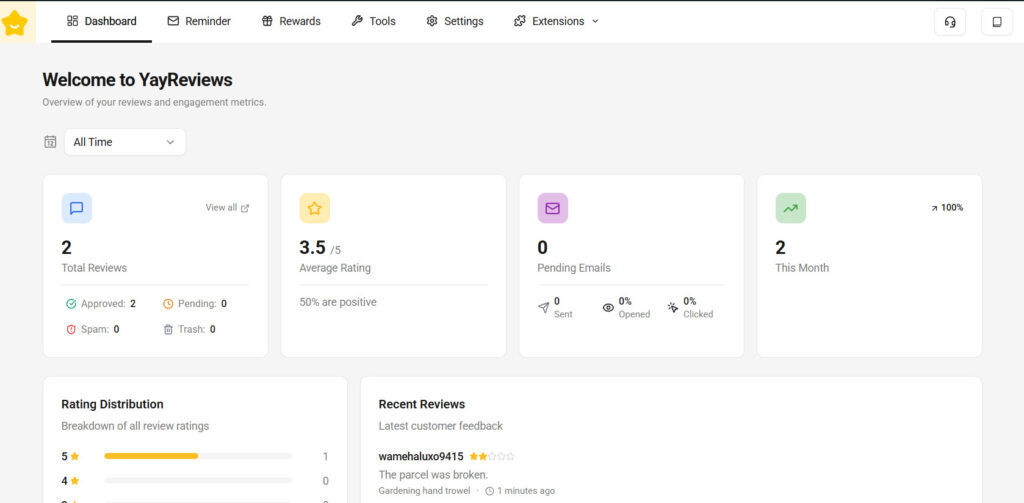Click the eye Opened icon
Screen dimensions: 1024x503
click(x=608, y=308)
